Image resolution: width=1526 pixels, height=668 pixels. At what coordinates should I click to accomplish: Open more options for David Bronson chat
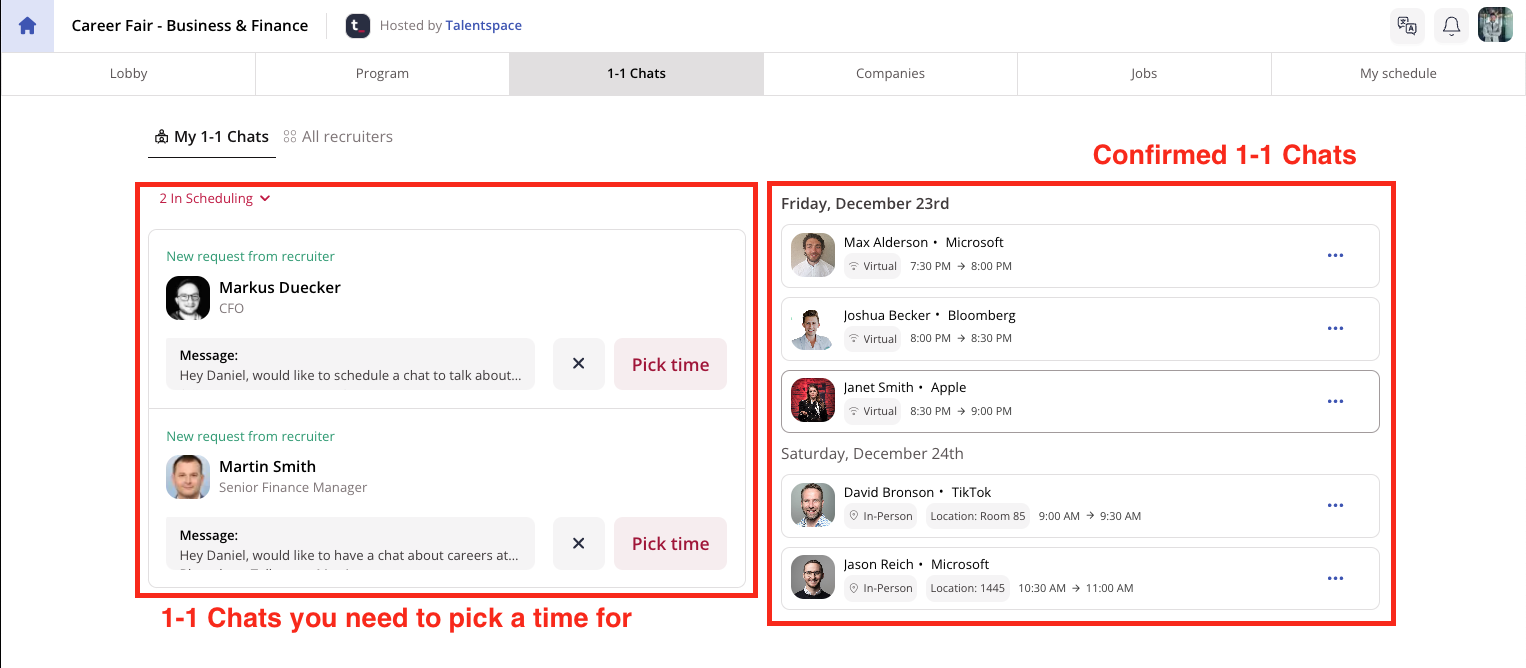1335,505
